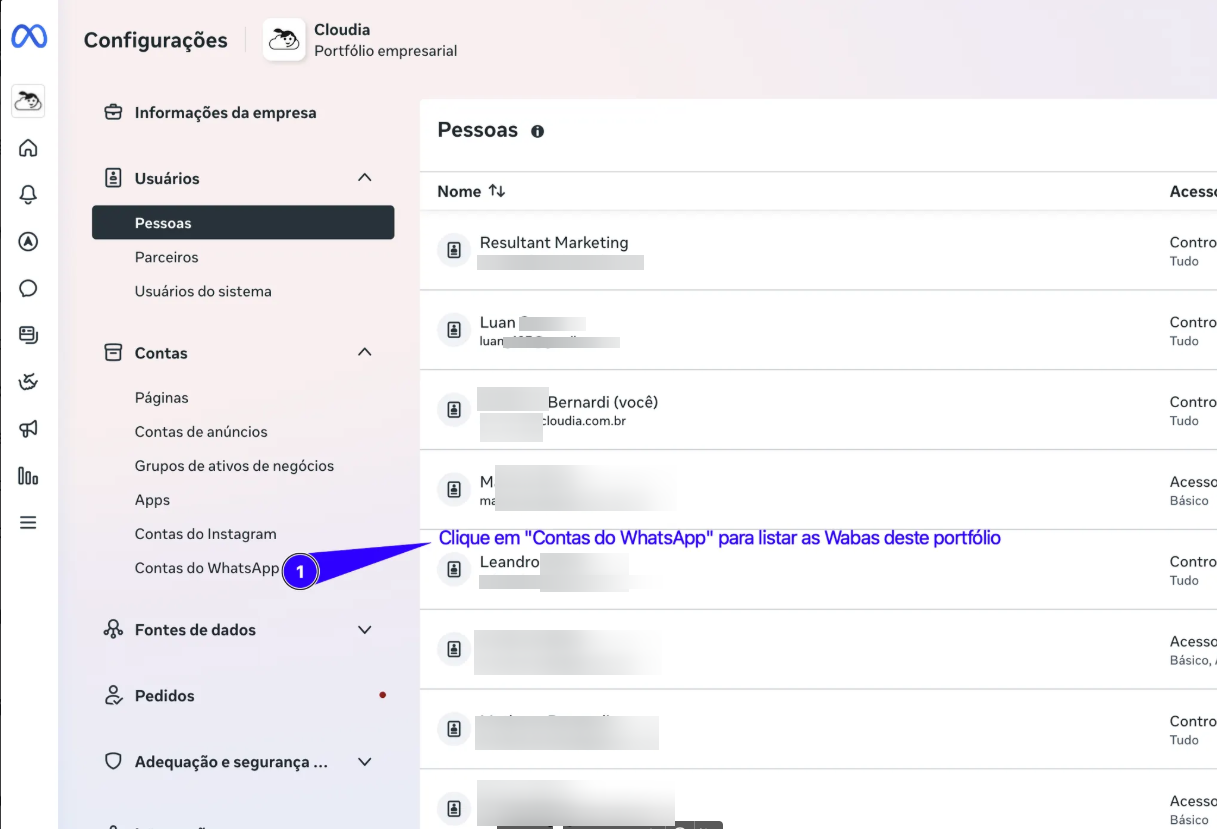This screenshot has height=829, width=1217.
Task: Click the Cloudia portfolio logo in header
Action: pos(284,40)
